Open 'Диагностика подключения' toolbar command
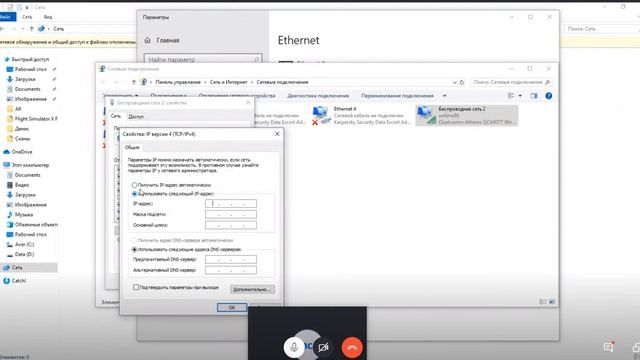640x360 pixels. click(x=318, y=96)
